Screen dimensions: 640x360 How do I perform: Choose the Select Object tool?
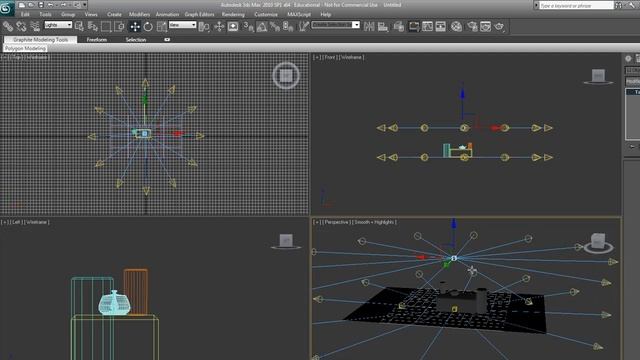[x=79, y=27]
